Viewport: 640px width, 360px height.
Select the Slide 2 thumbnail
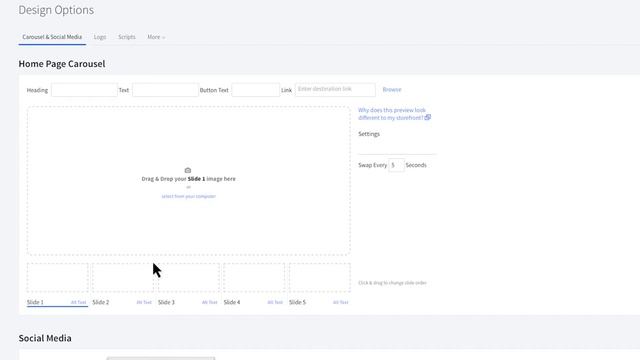(123, 278)
